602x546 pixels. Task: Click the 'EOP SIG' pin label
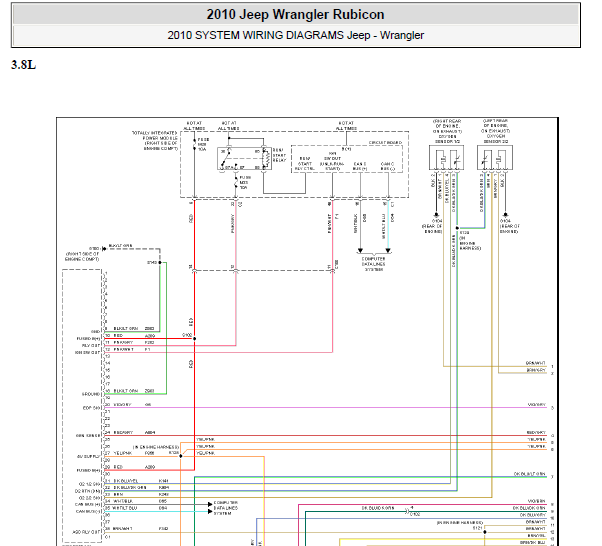tap(91, 408)
